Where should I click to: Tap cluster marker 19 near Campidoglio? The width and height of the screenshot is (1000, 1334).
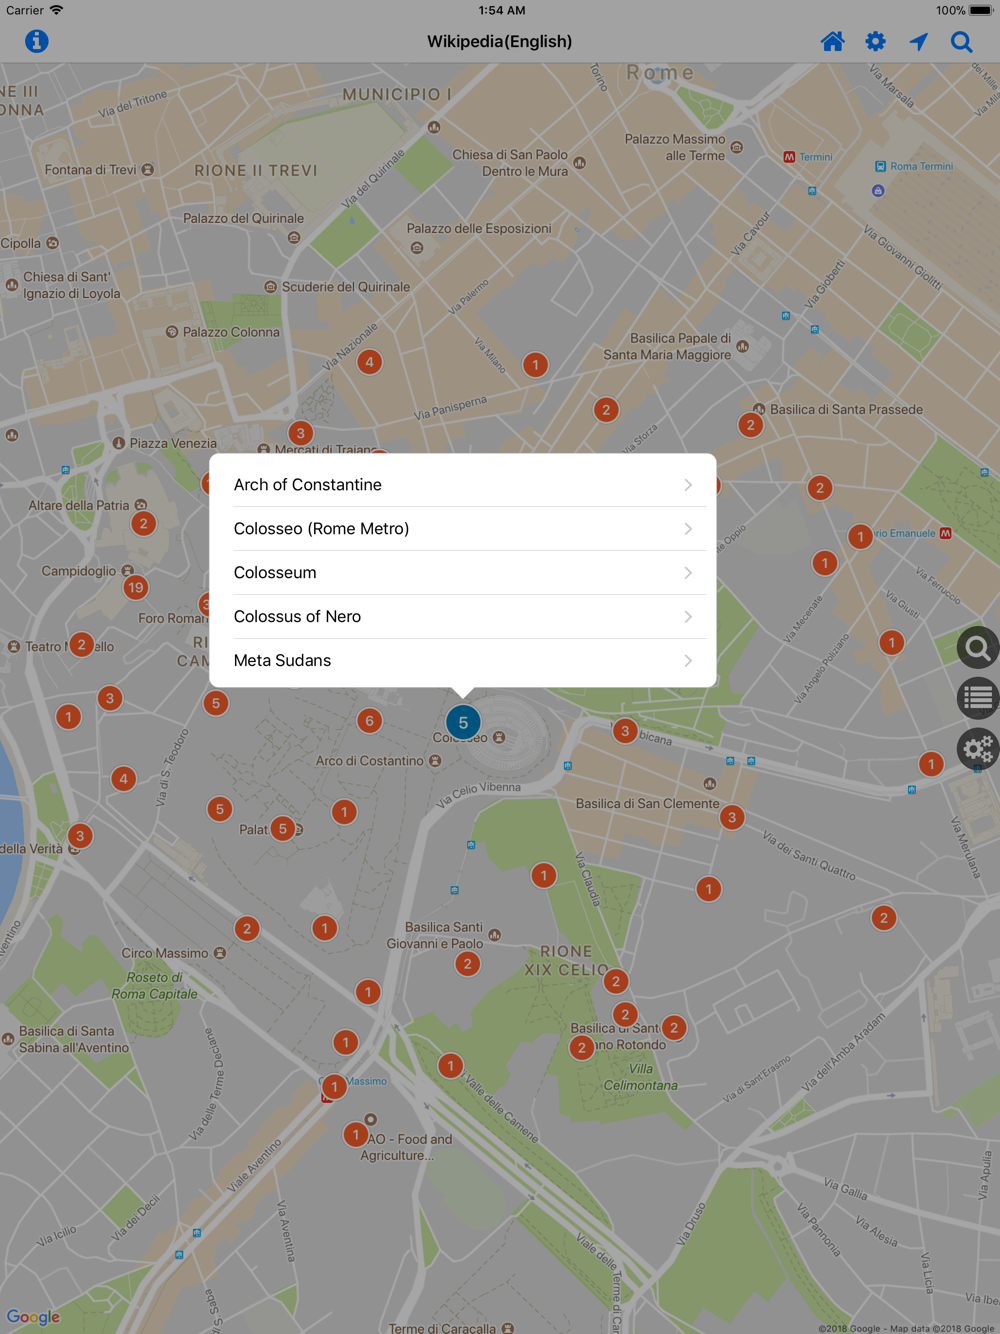pyautogui.click(x=136, y=587)
